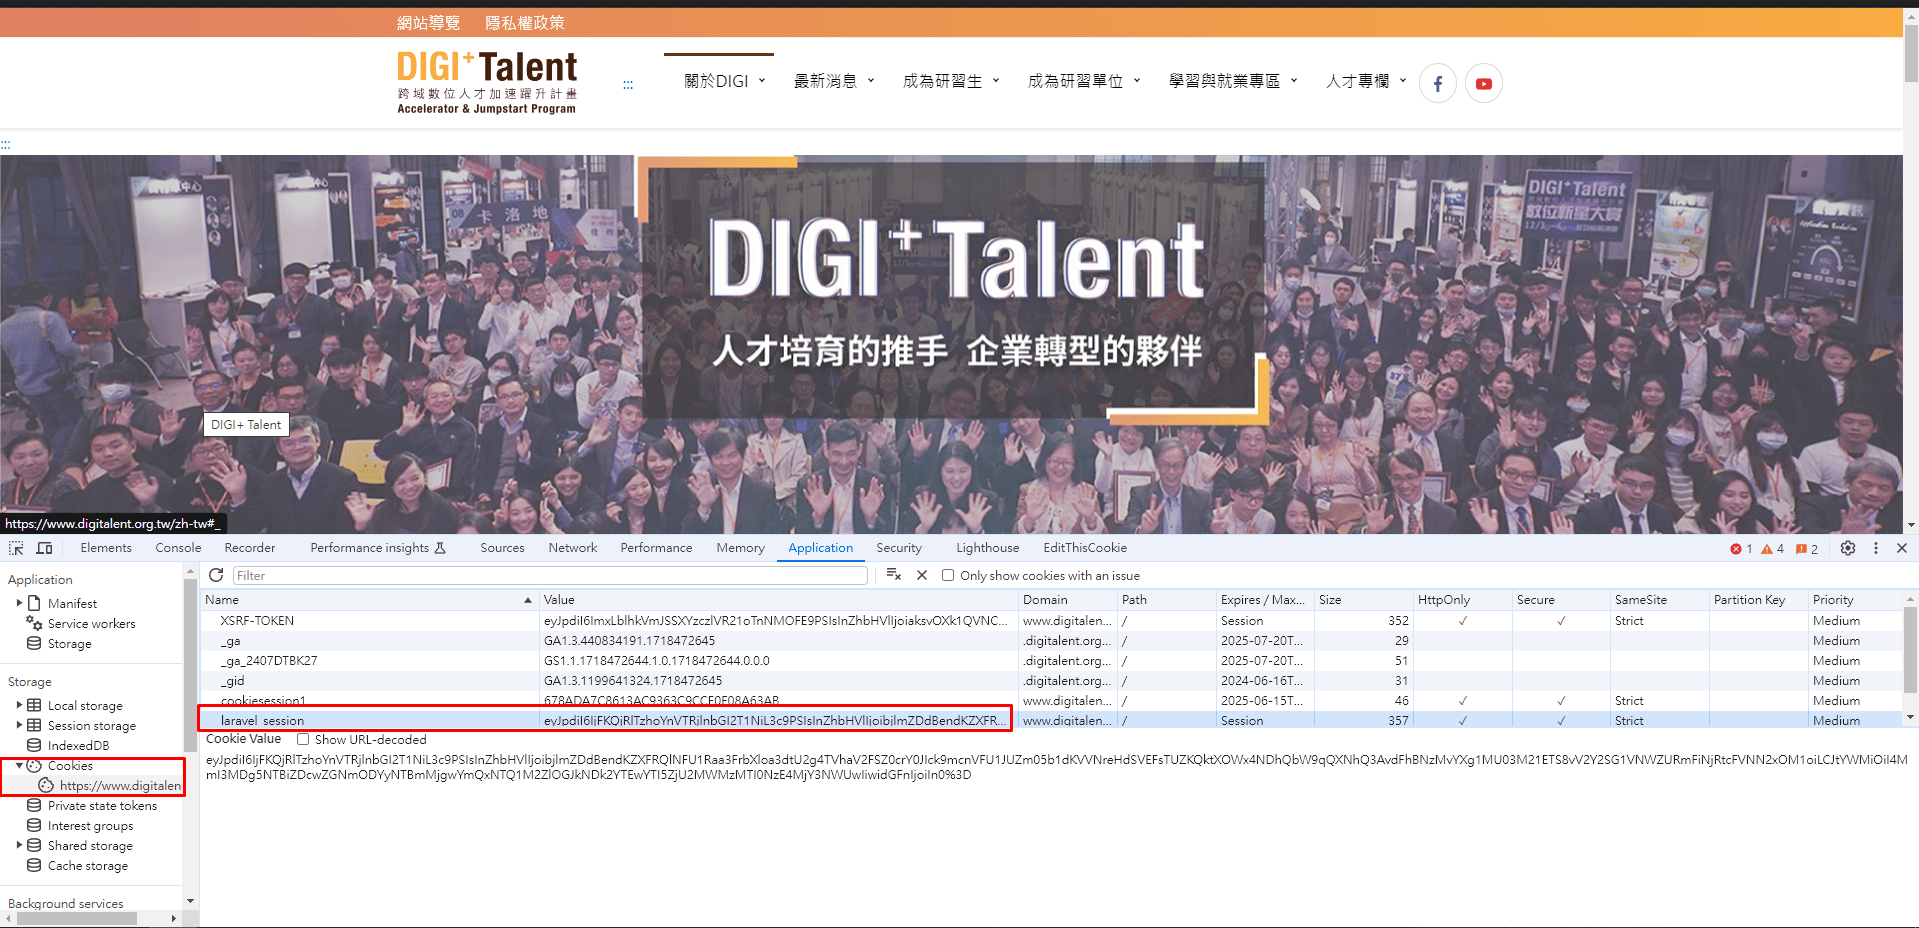Viewport: 1919px width, 928px height.
Task: Expand the Manifest tree node
Action: [x=19, y=603]
